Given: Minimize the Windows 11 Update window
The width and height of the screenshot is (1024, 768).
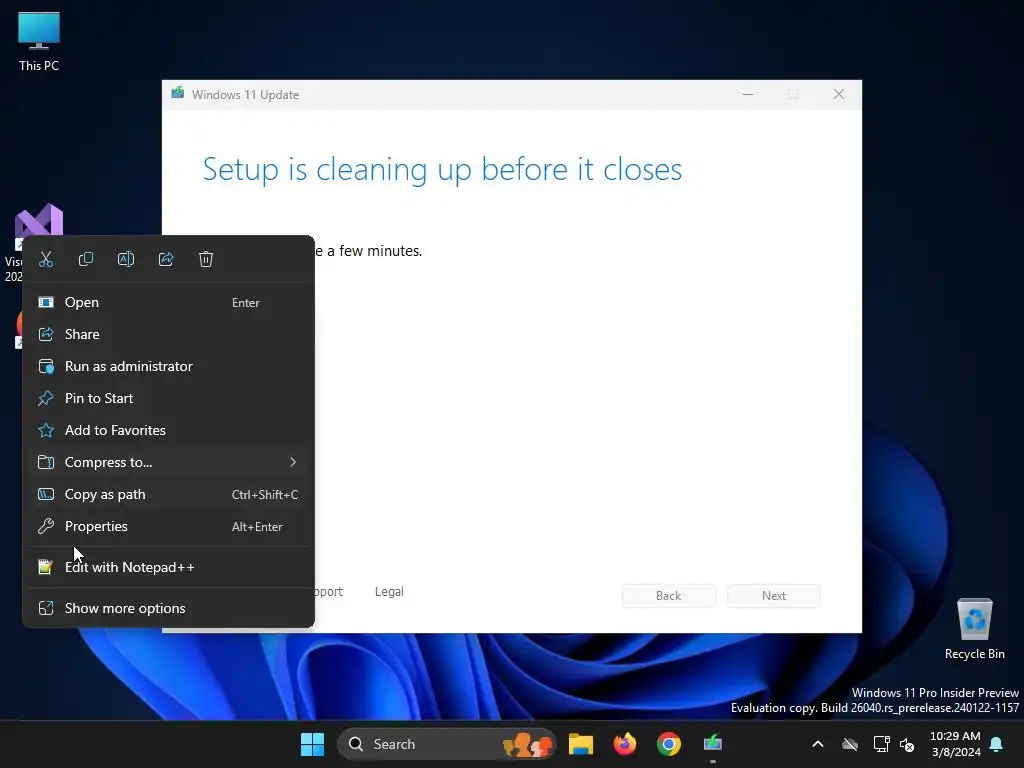Looking at the screenshot, I should coord(748,95).
